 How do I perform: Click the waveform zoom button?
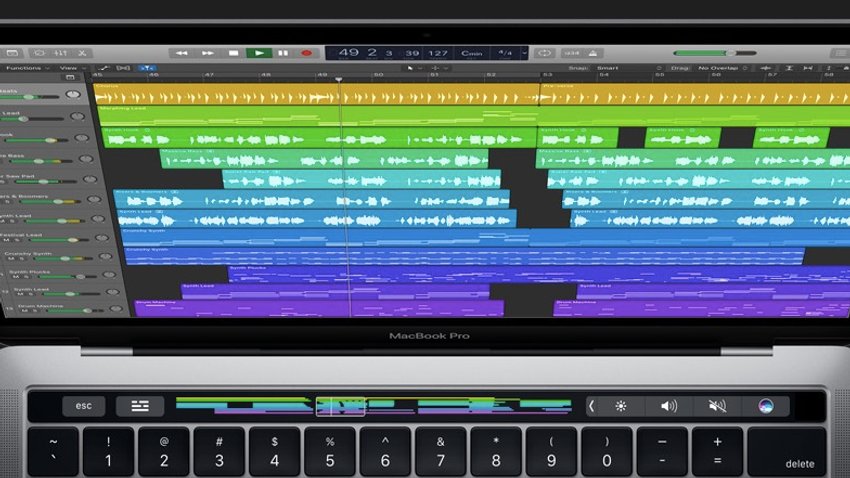tap(765, 68)
